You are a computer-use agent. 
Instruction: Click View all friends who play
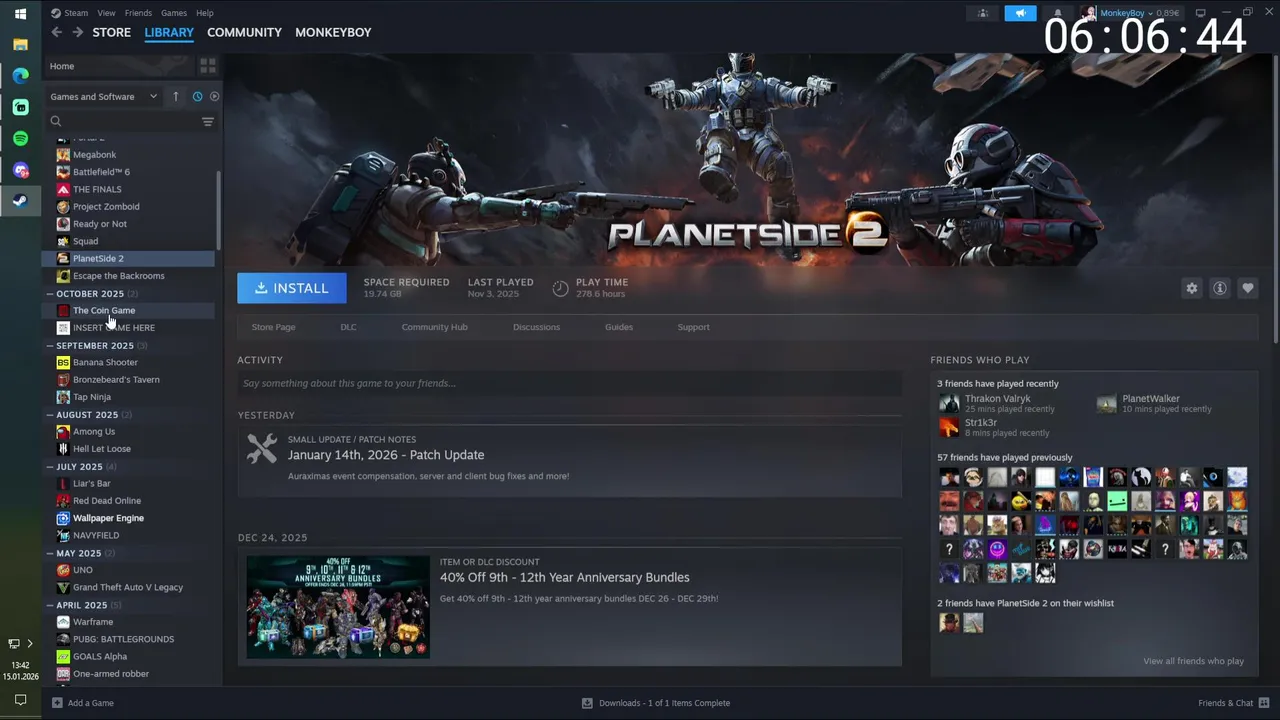point(1193,661)
